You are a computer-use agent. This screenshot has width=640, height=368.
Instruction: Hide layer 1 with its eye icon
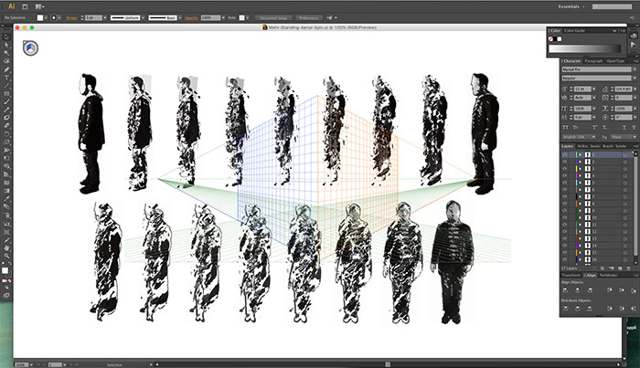pyautogui.click(x=564, y=155)
